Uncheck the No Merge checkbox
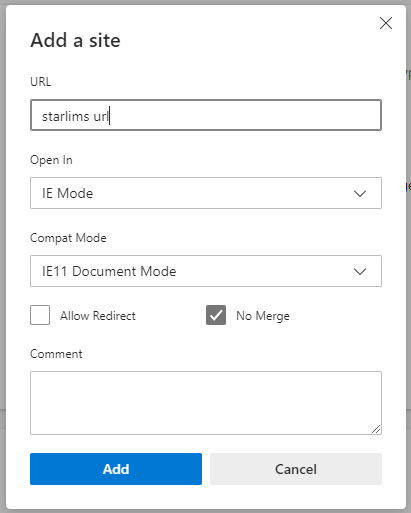This screenshot has height=513, width=411. point(216,315)
